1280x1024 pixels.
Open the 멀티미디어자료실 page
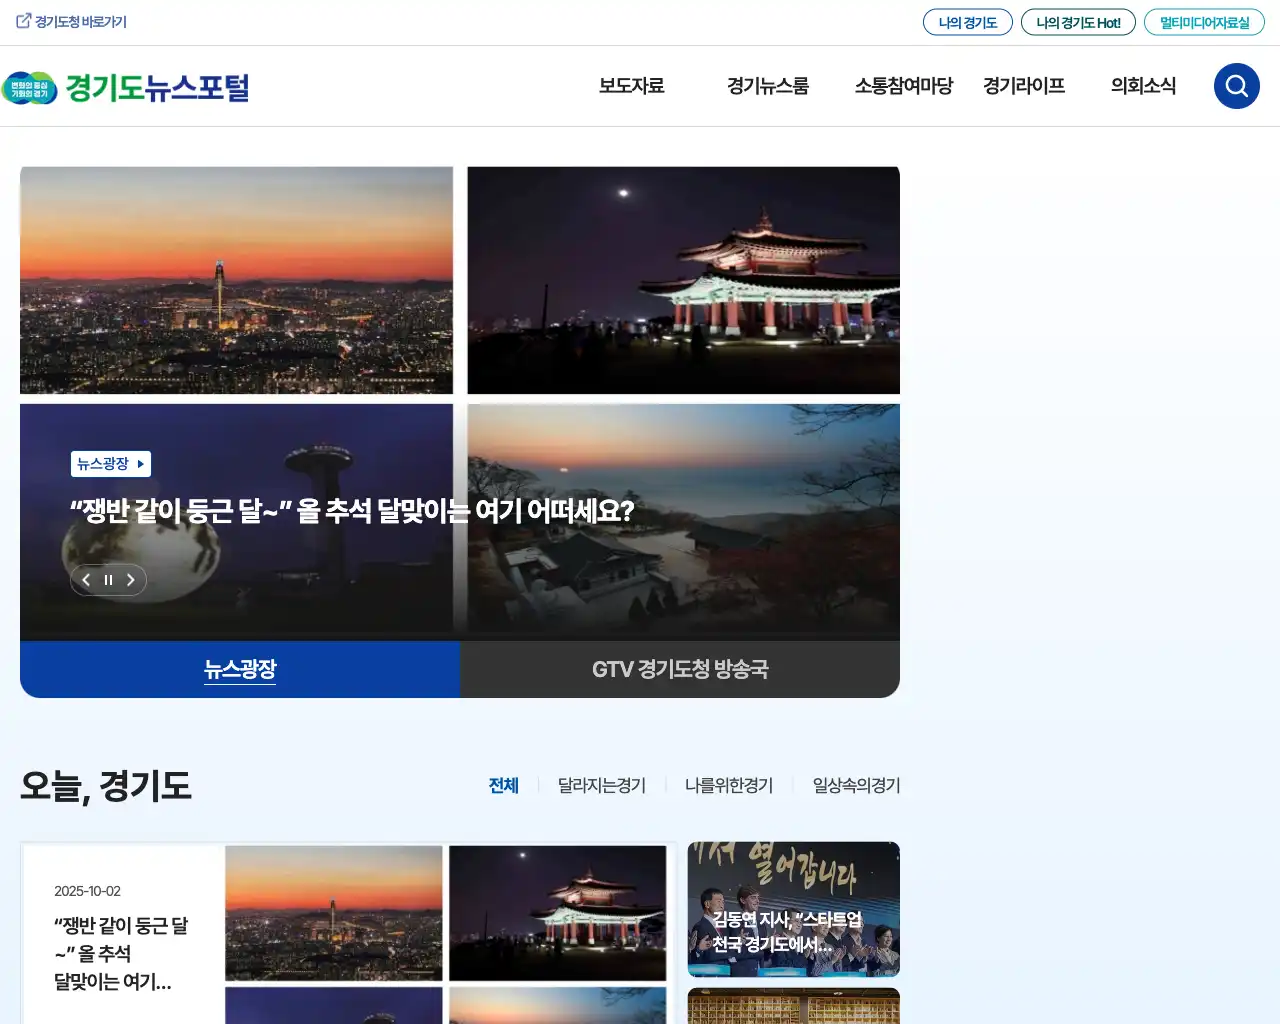[1204, 21]
